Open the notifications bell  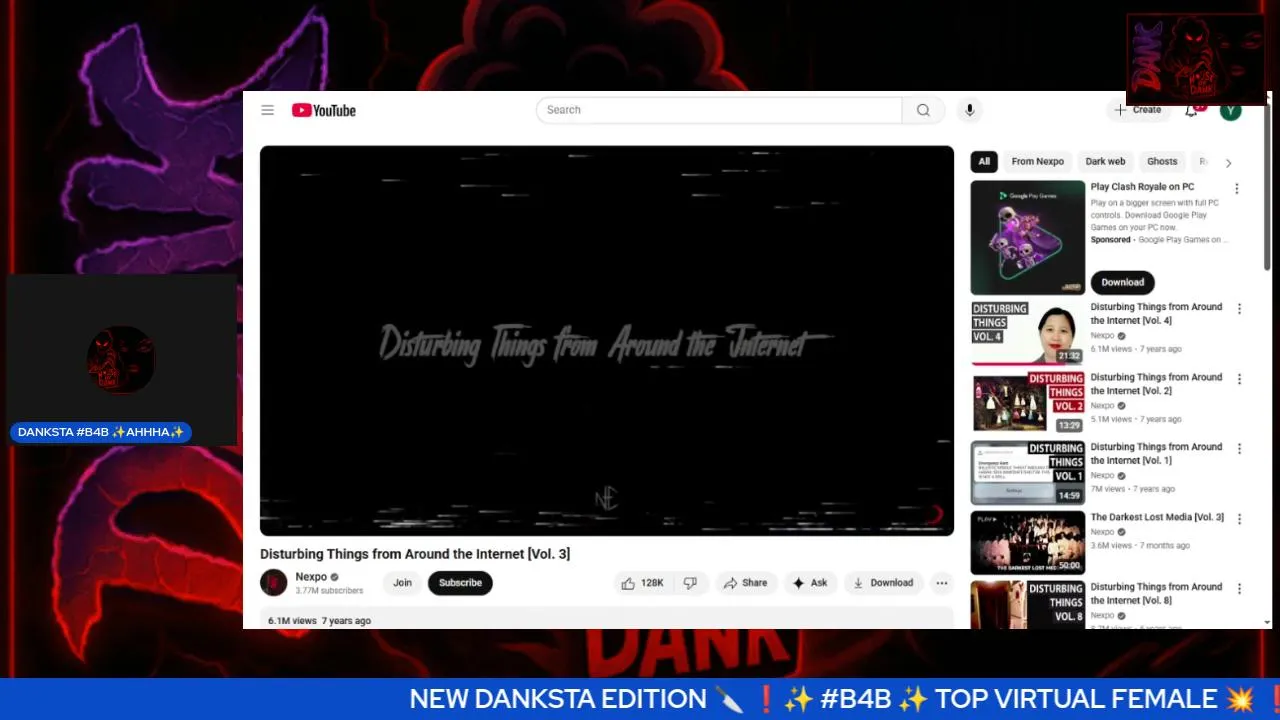pyautogui.click(x=1192, y=110)
